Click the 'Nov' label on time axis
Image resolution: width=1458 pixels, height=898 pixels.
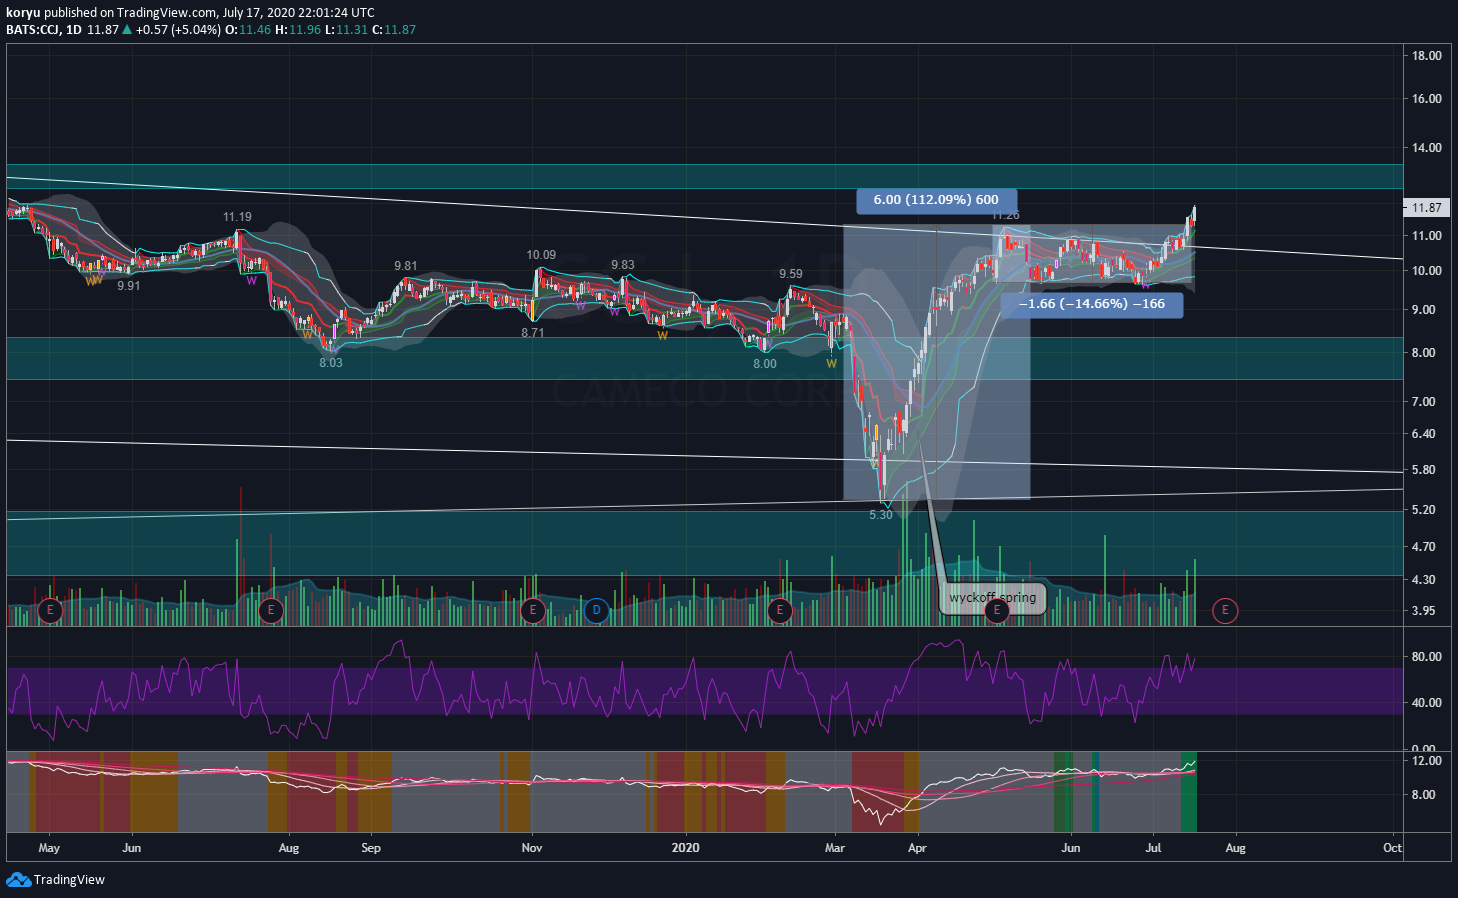[x=532, y=848]
